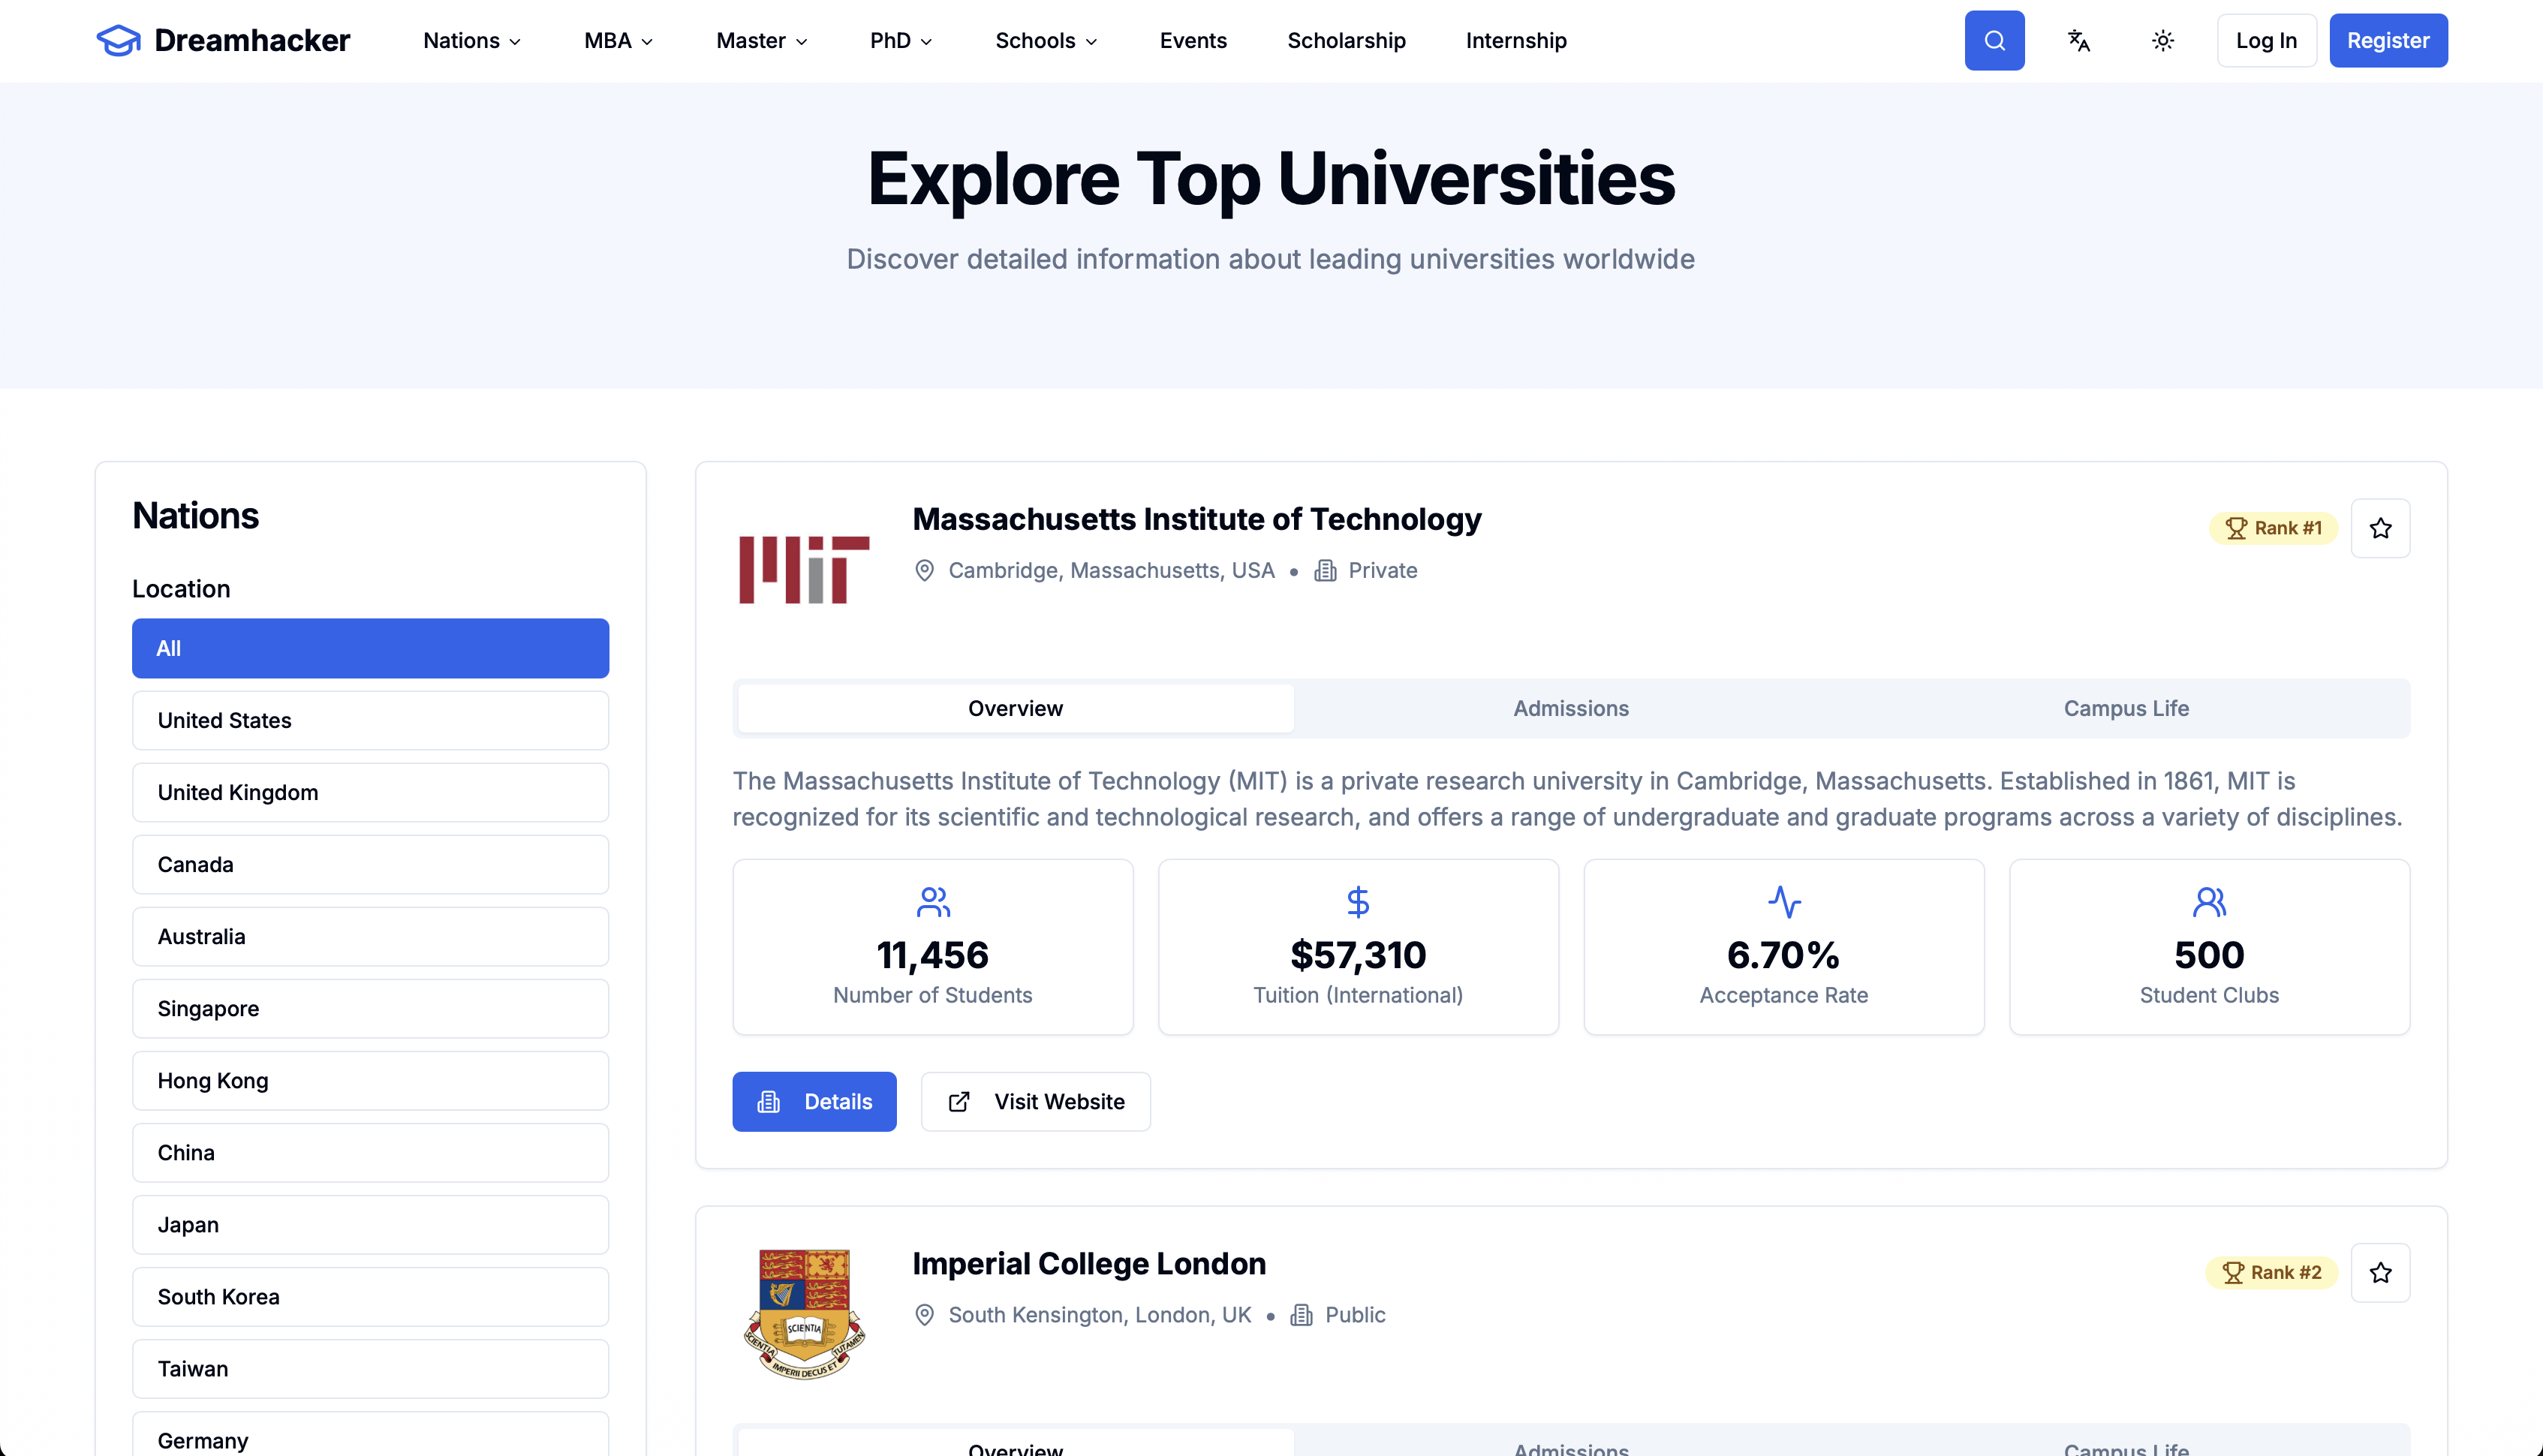2543x1456 pixels.
Task: Favorite MIT with the star icon
Action: [x=2380, y=528]
